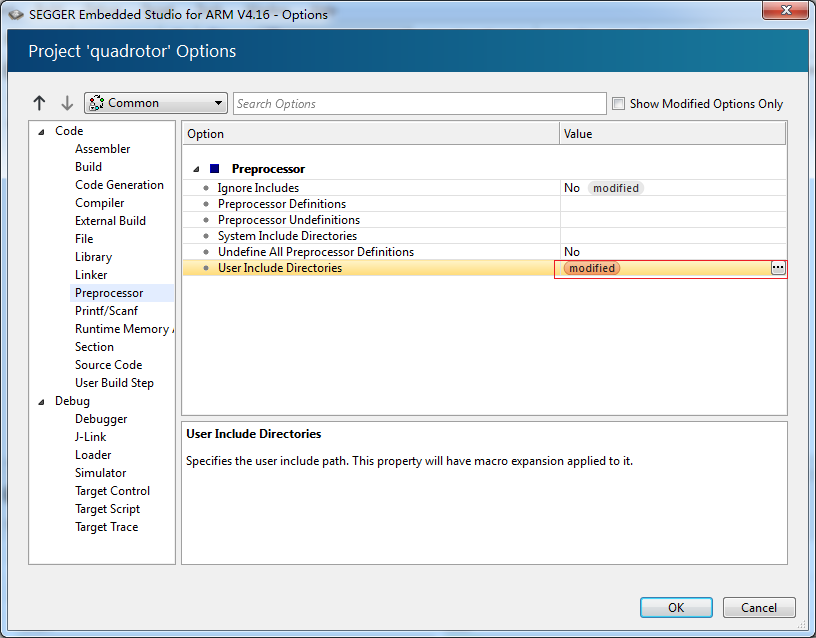816x638 pixels.
Task: Select User Build Step category
Action: [x=114, y=383]
